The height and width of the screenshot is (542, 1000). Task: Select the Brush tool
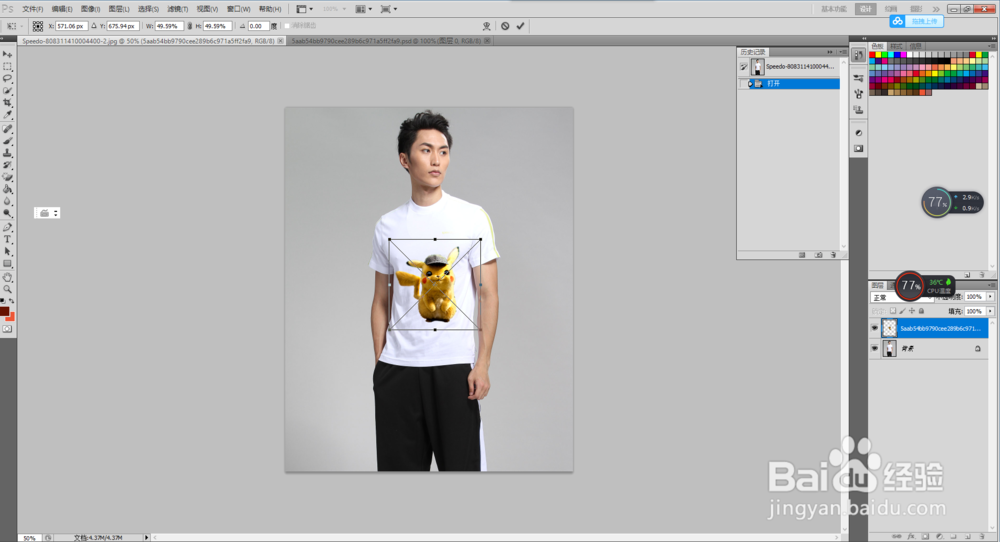pos(8,141)
